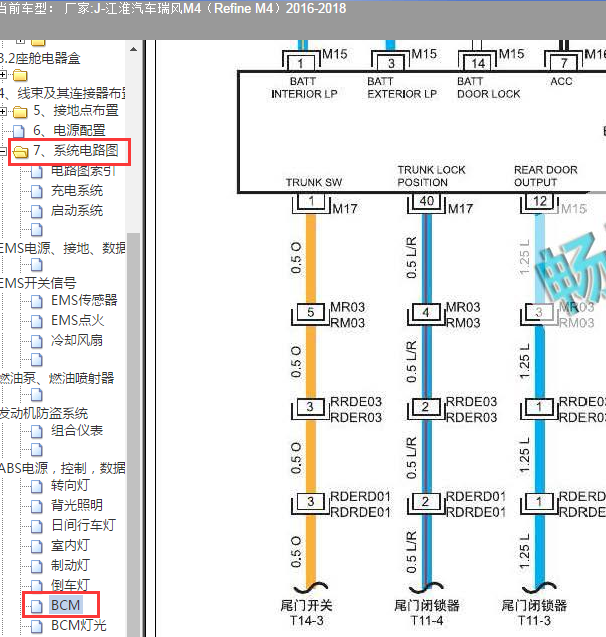Viewport: 606px width, 637px height.
Task: Open the 充电系统 diagram
Action: click(77, 191)
